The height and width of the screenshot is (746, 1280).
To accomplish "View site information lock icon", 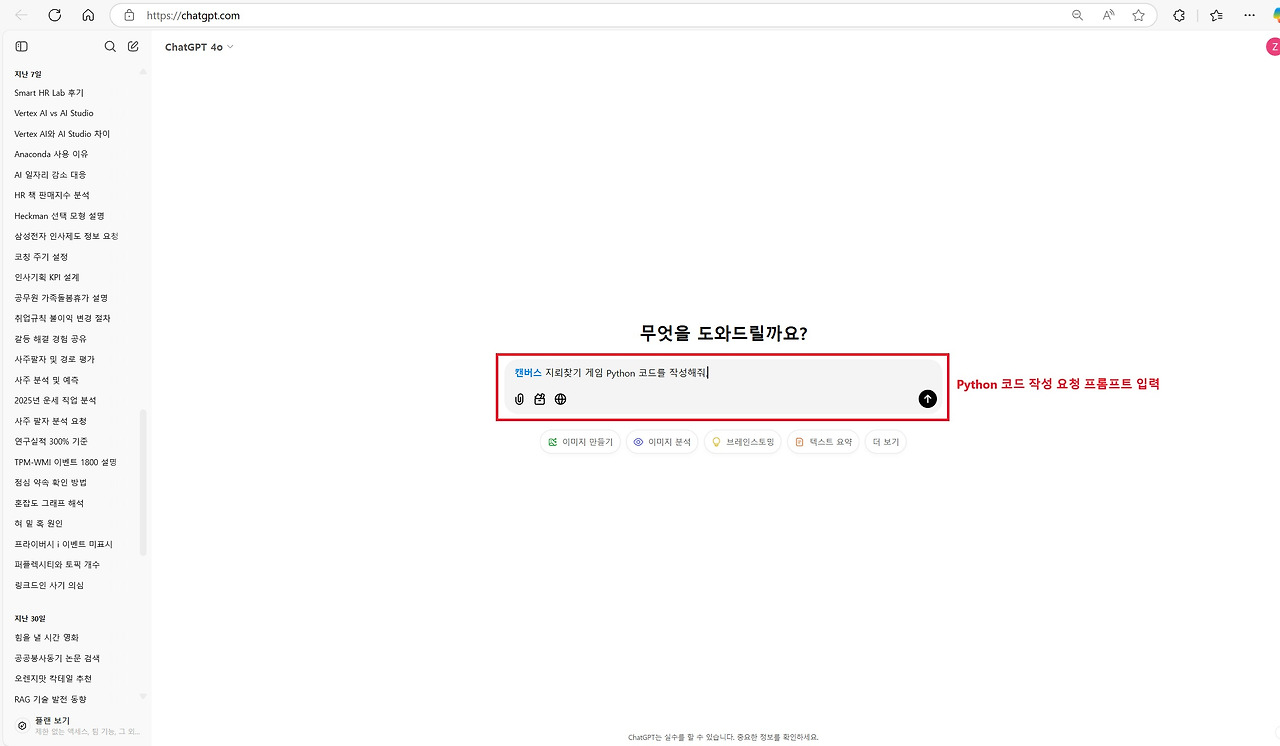I will [128, 15].
